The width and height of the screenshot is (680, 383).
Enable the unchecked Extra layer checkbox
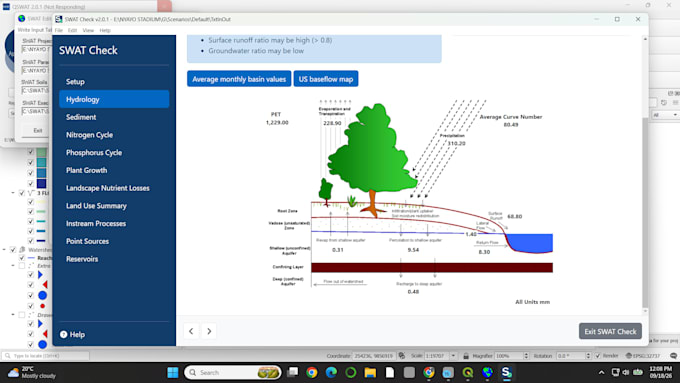(x=22, y=265)
